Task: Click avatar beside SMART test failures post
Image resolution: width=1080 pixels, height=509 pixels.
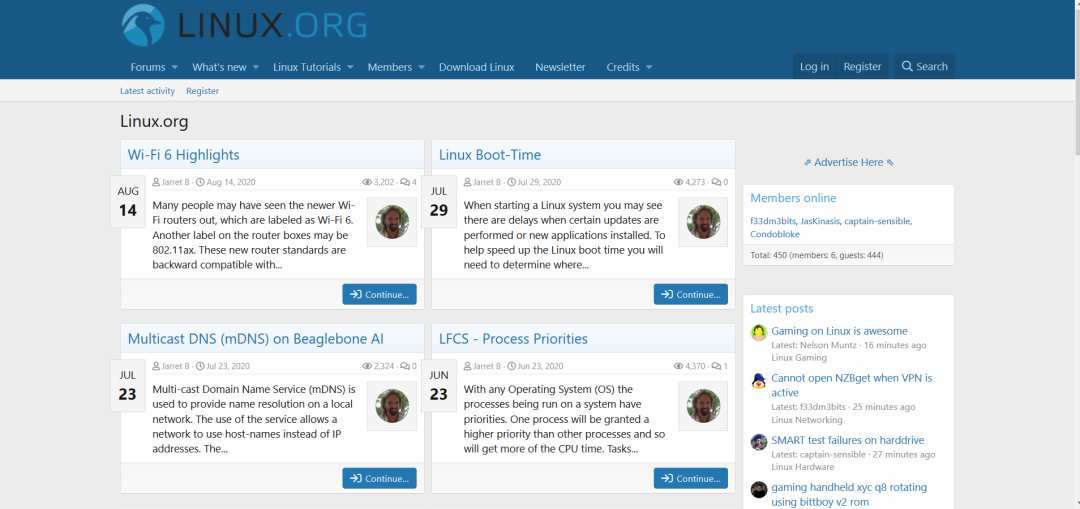Action: coord(758,442)
